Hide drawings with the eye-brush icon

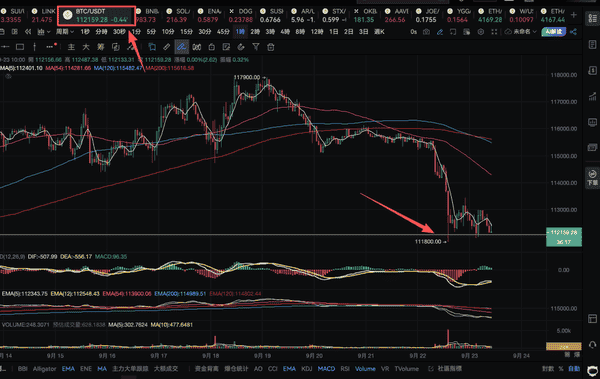[241, 47]
